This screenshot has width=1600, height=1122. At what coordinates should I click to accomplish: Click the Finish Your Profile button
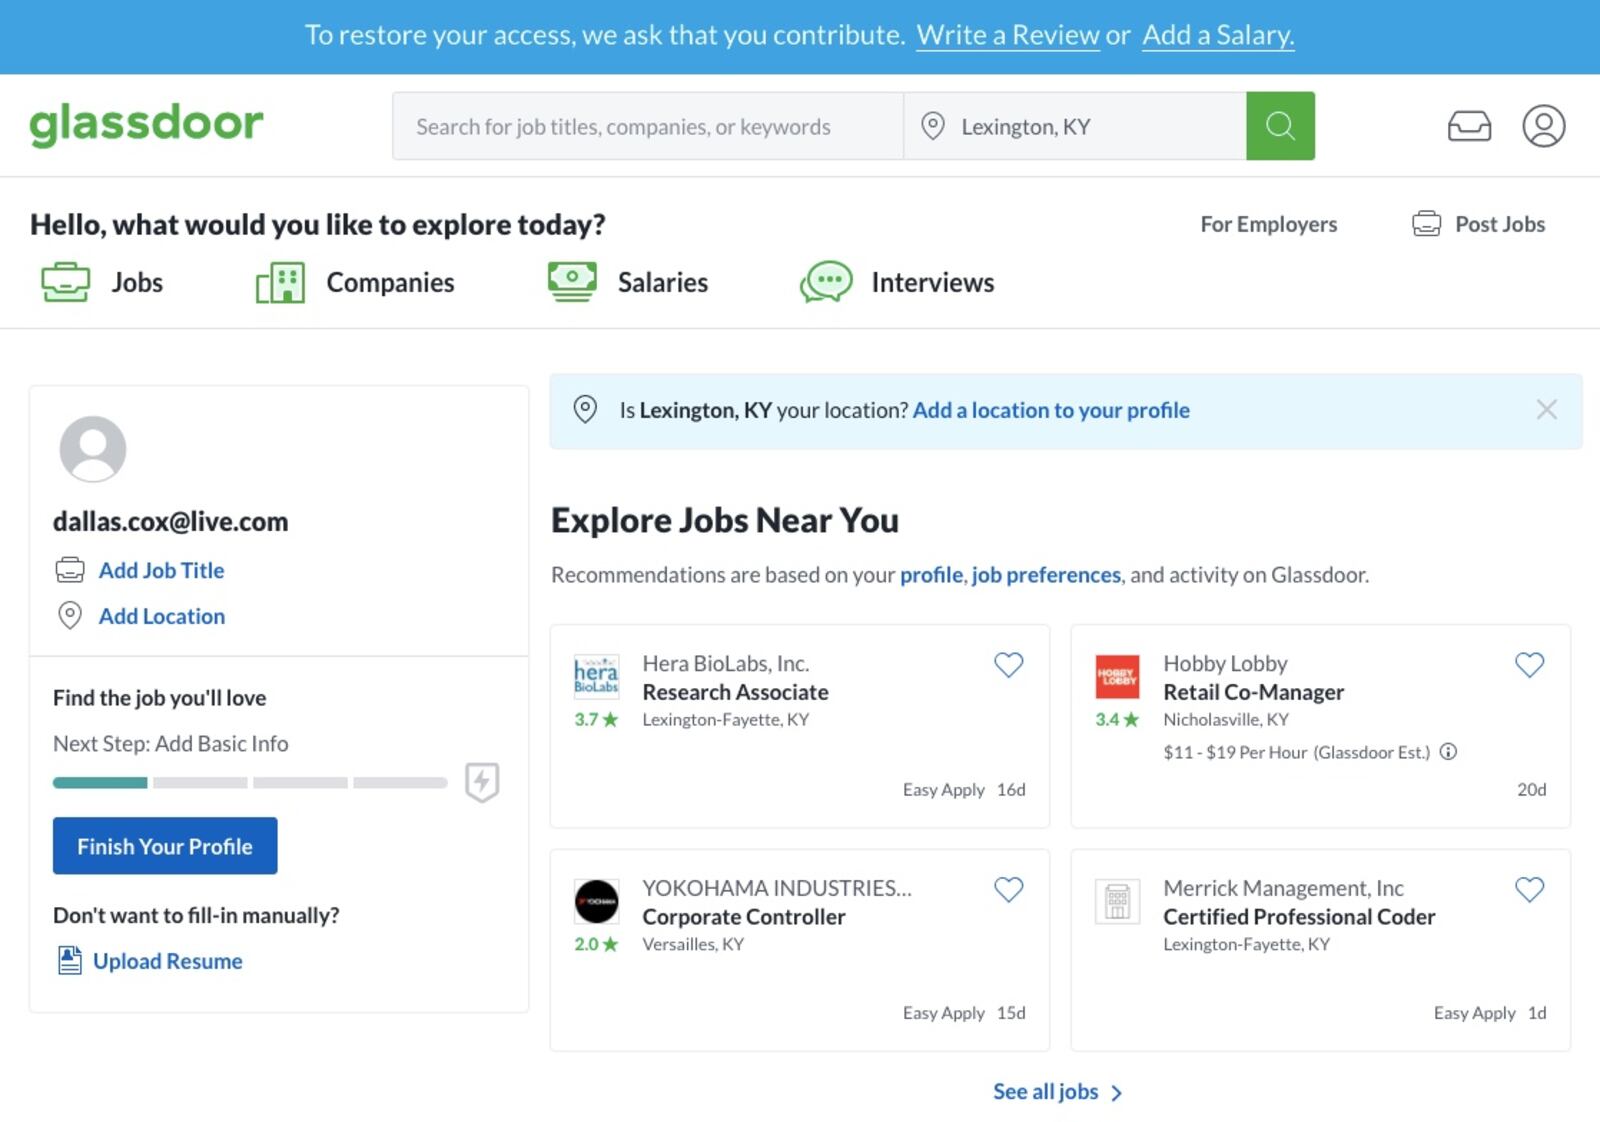[x=165, y=846]
